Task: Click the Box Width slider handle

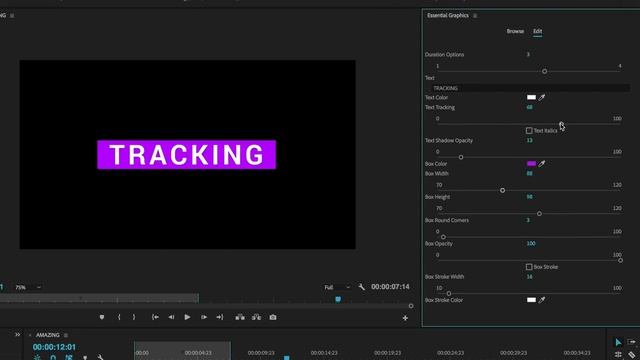Action: [x=502, y=191]
